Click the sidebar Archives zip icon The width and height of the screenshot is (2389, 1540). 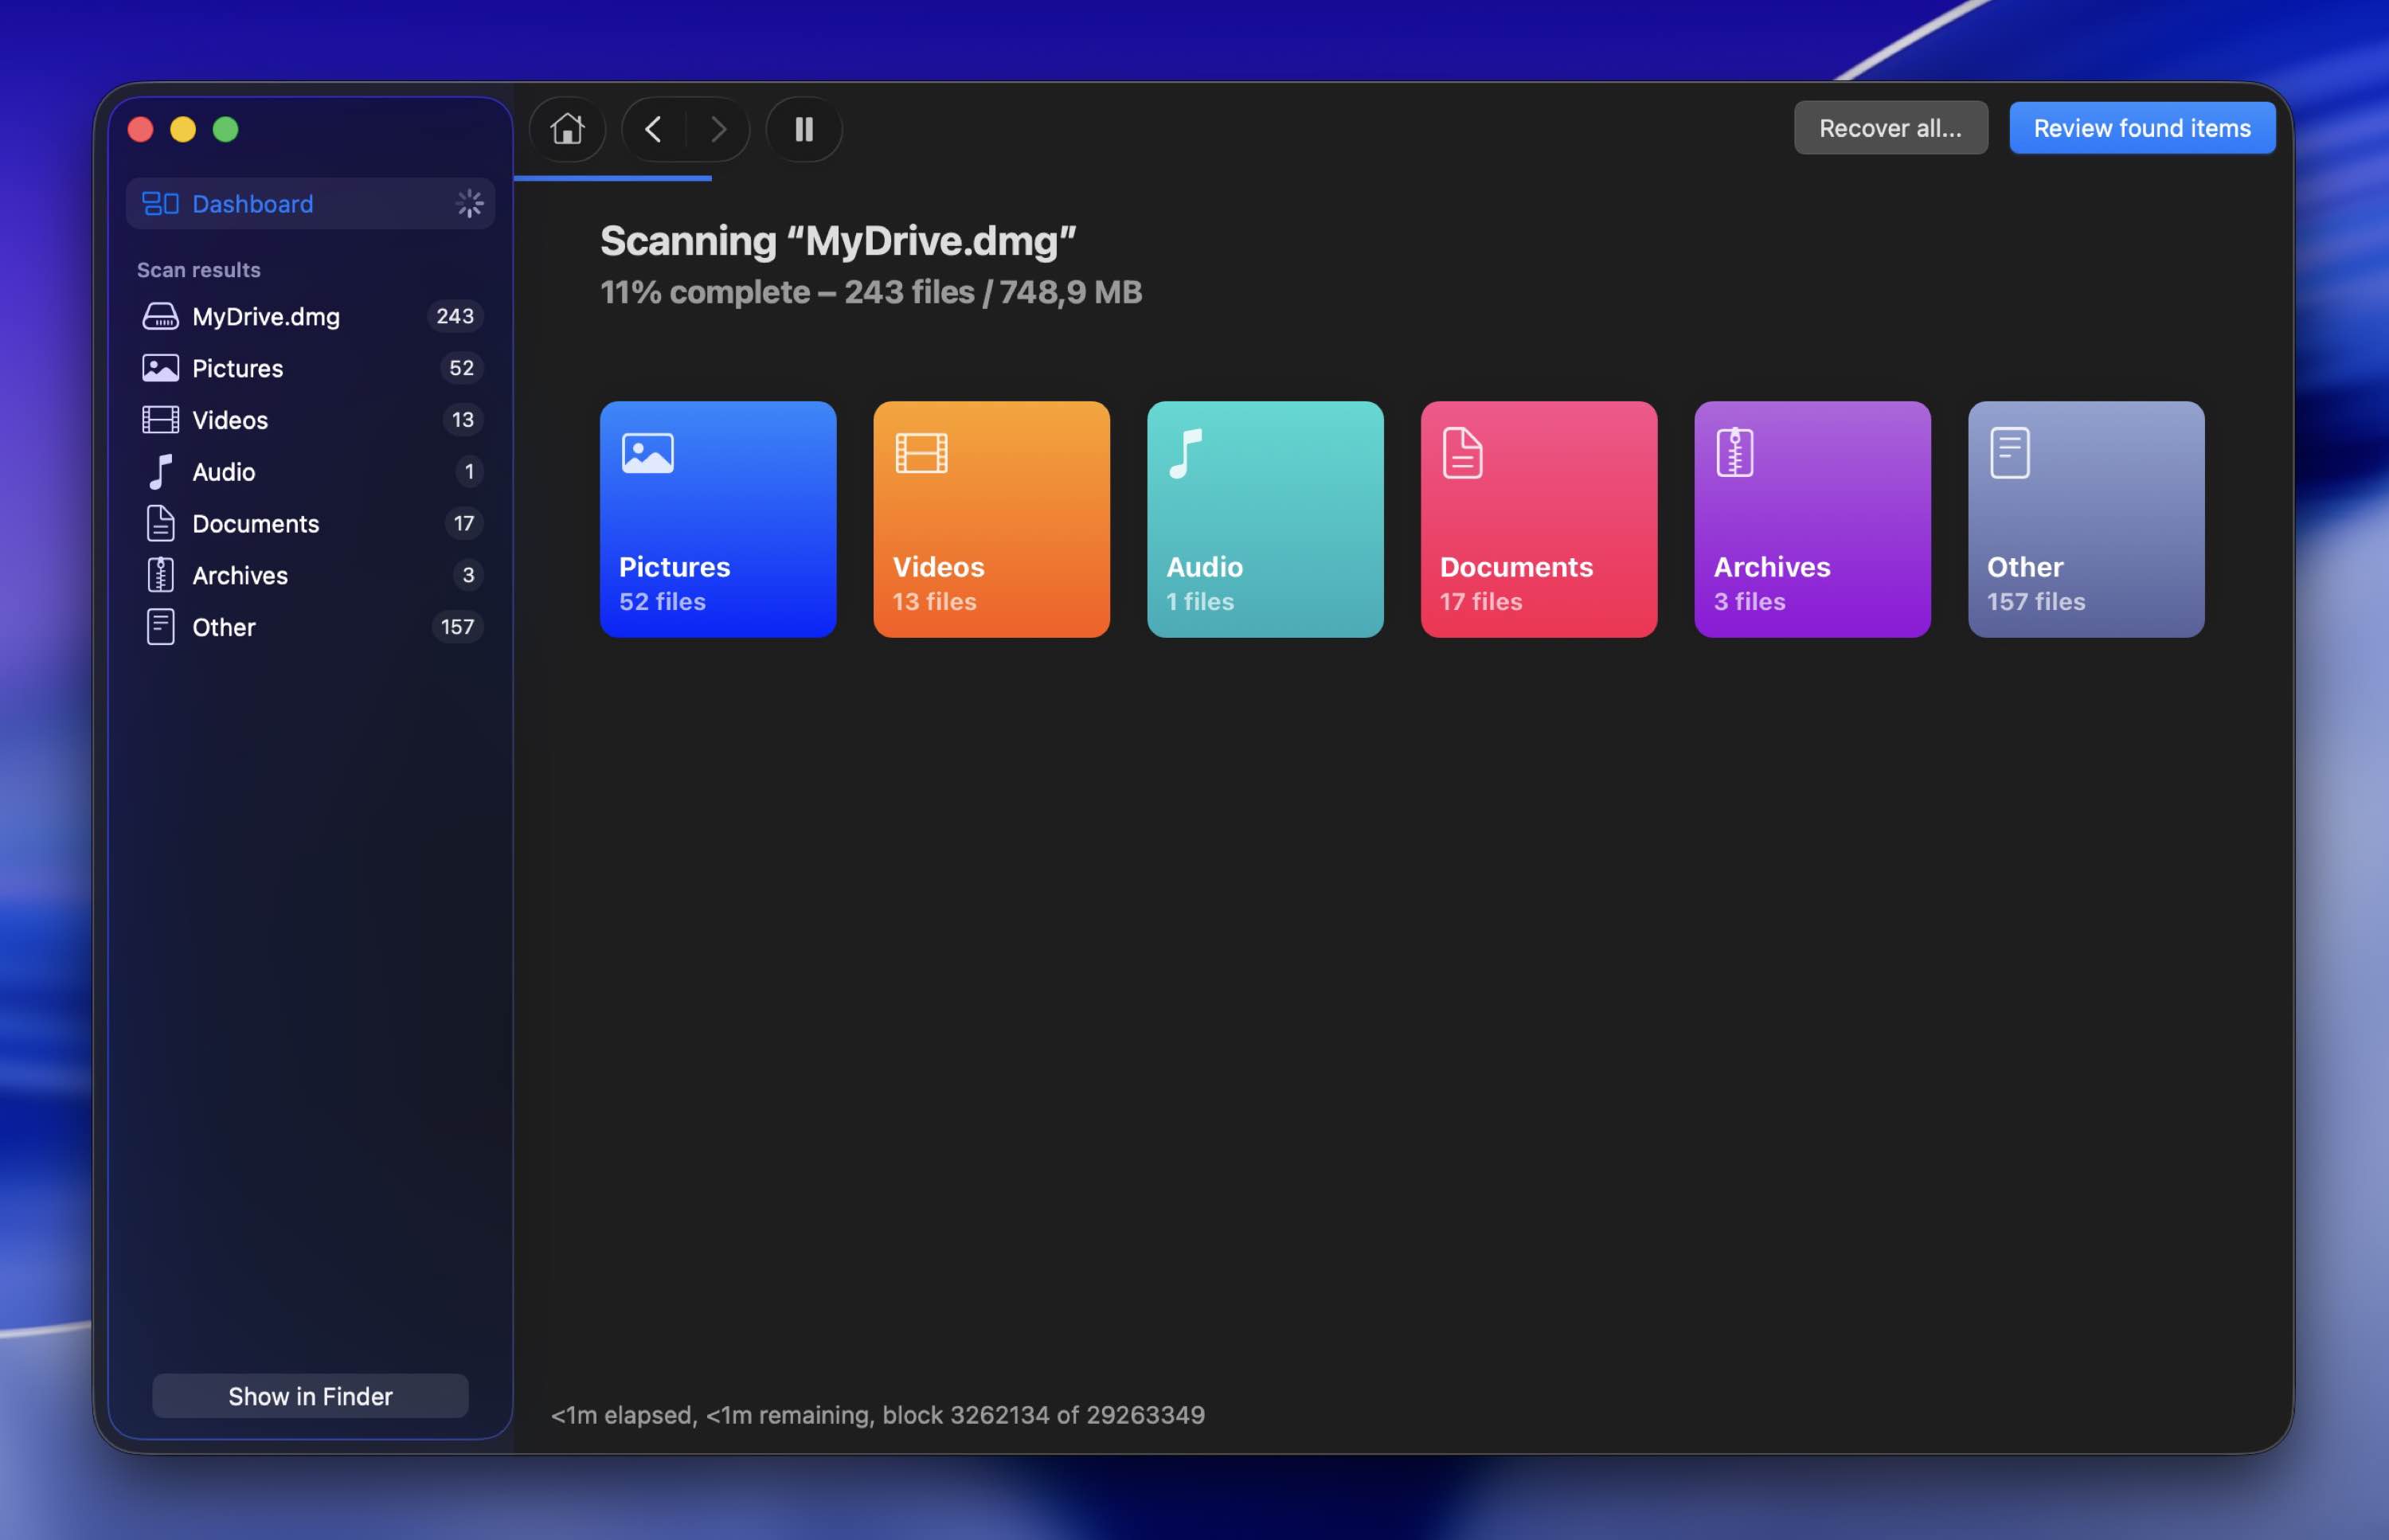click(160, 575)
